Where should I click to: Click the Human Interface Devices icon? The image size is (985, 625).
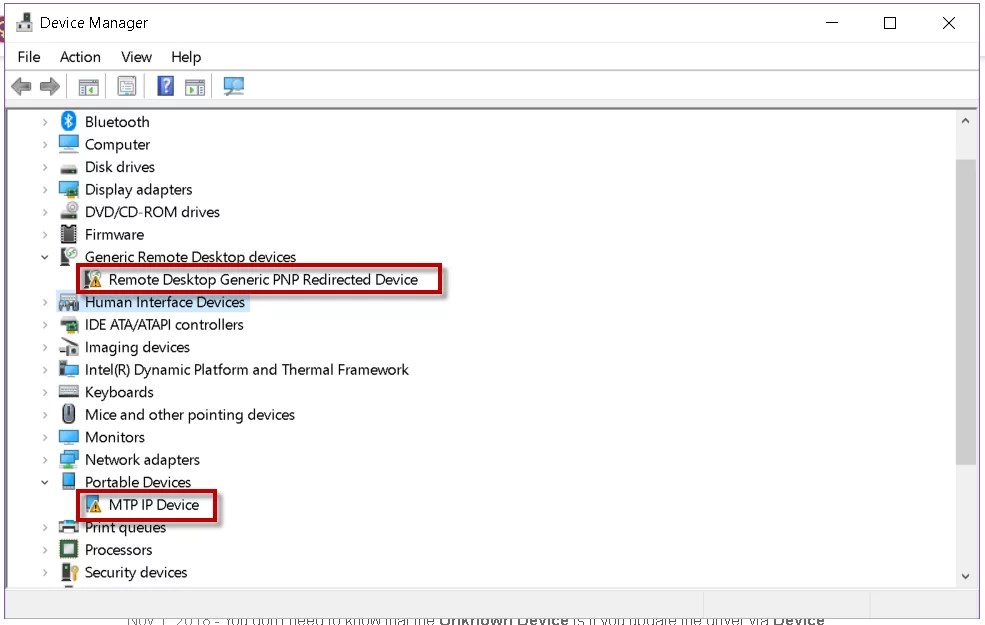point(68,303)
